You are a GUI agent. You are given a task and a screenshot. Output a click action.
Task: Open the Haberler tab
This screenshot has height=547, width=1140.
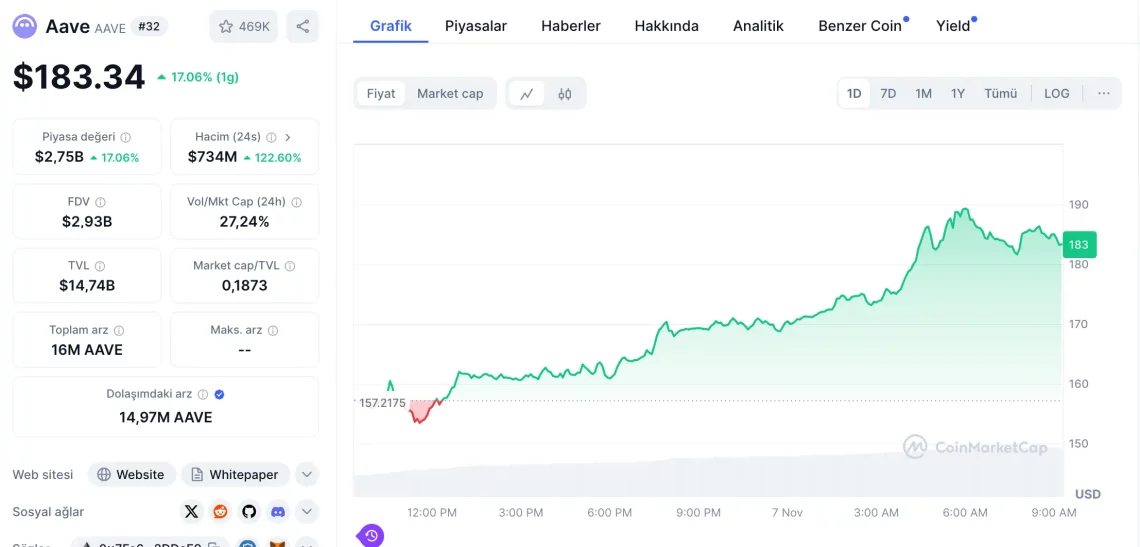(x=571, y=26)
